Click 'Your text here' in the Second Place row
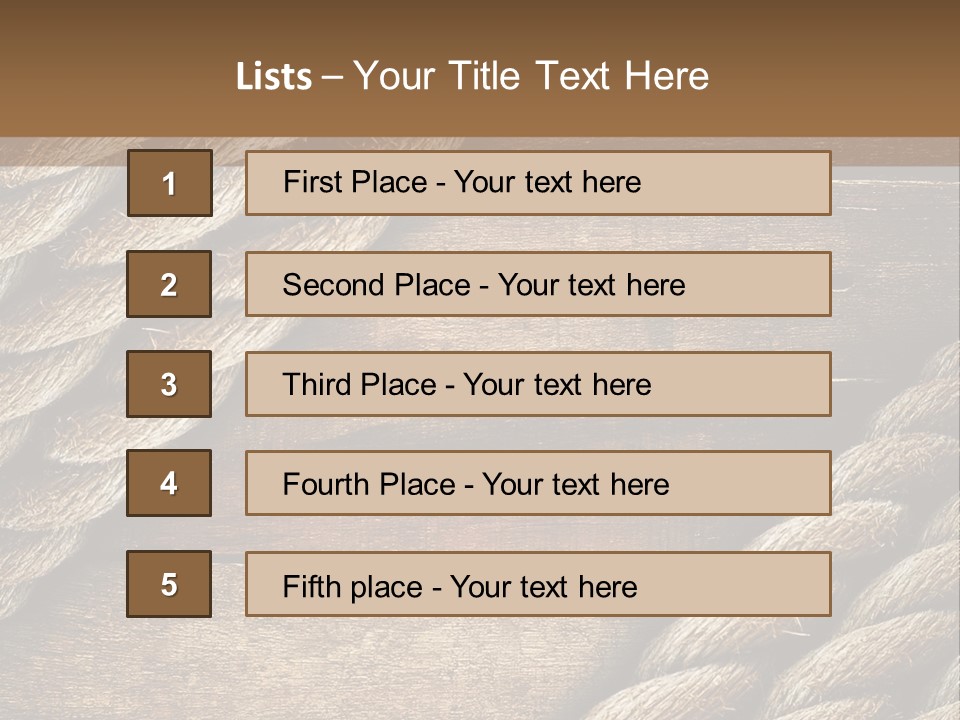Screen dimensions: 960x720 (x=591, y=285)
